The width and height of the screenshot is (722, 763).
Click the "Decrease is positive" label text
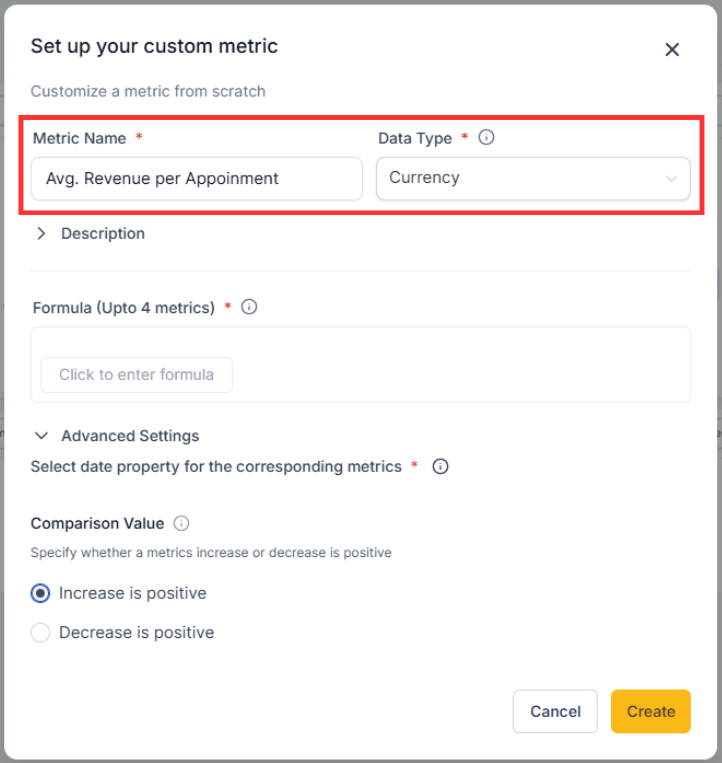pyautogui.click(x=136, y=632)
